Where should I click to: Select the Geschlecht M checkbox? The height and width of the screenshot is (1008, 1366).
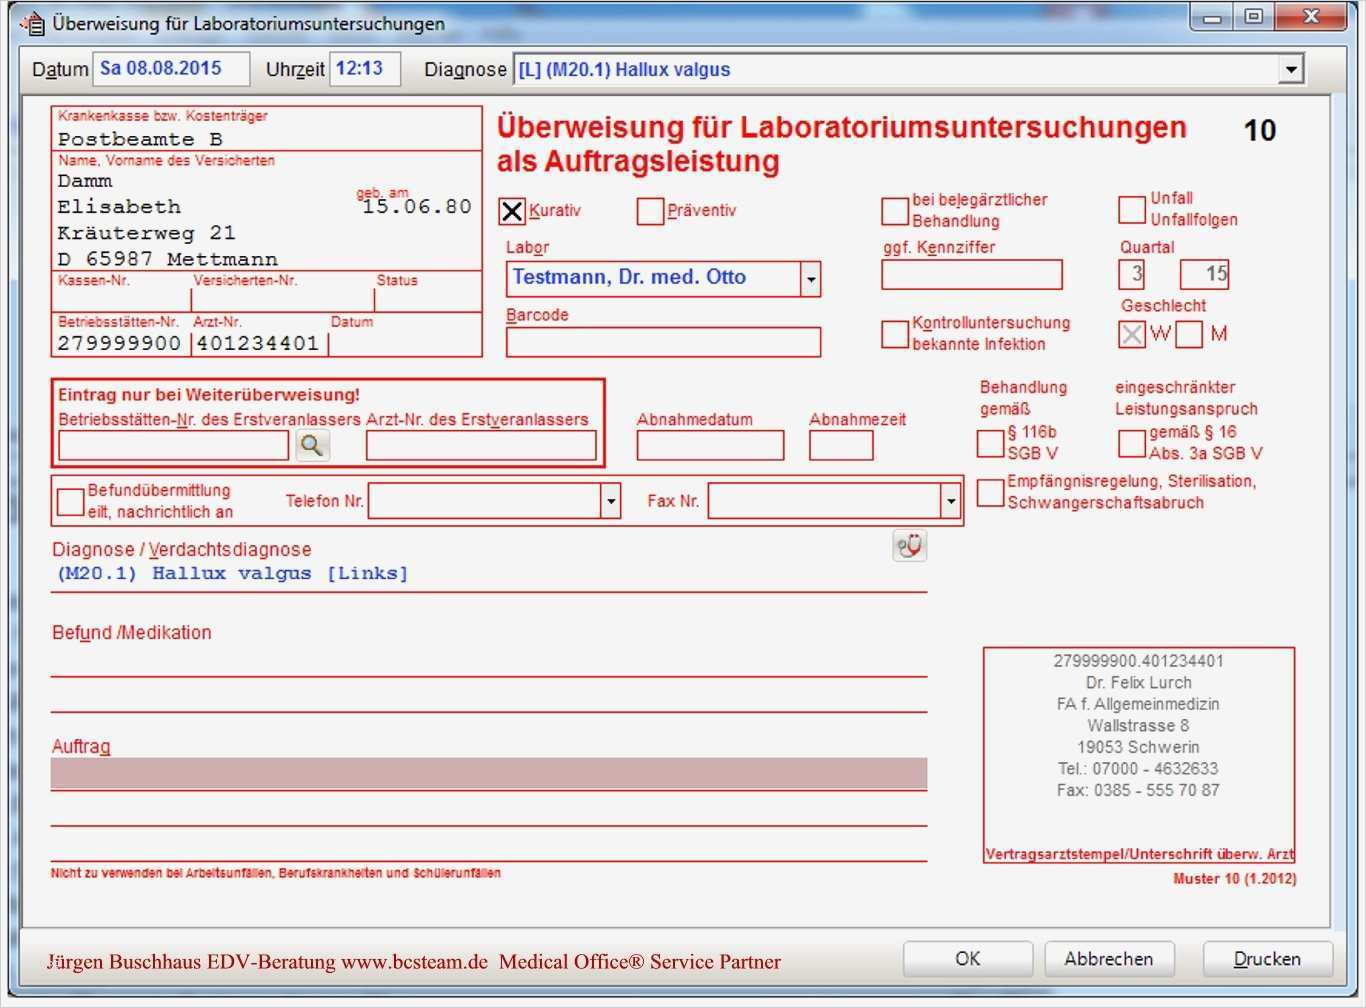tap(1189, 334)
